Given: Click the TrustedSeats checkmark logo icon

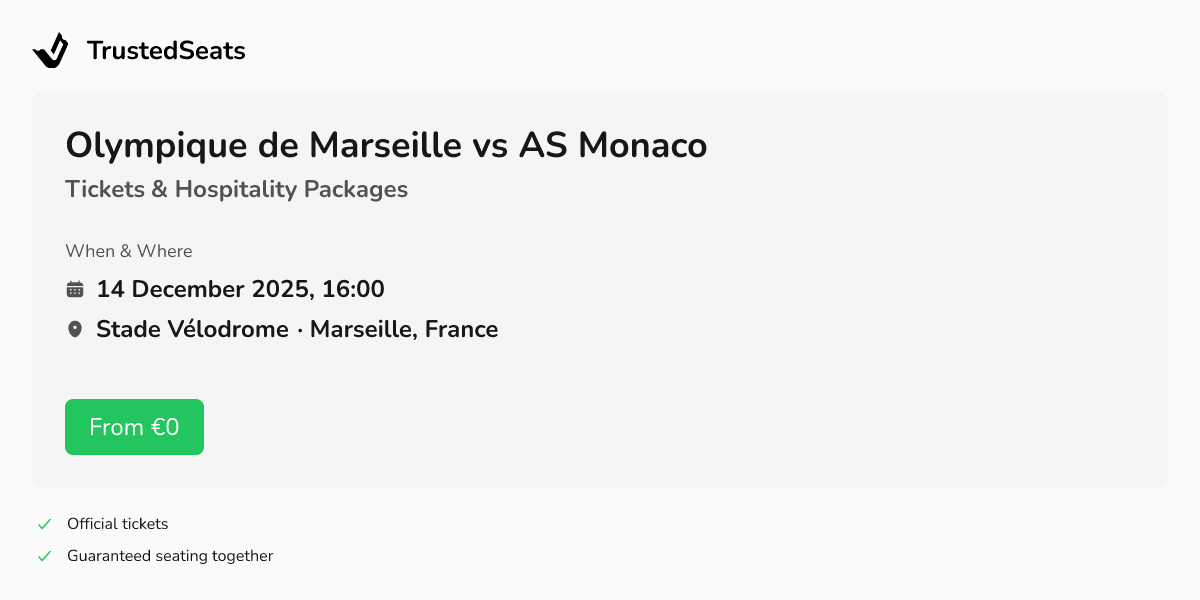Looking at the screenshot, I should coord(52,50).
